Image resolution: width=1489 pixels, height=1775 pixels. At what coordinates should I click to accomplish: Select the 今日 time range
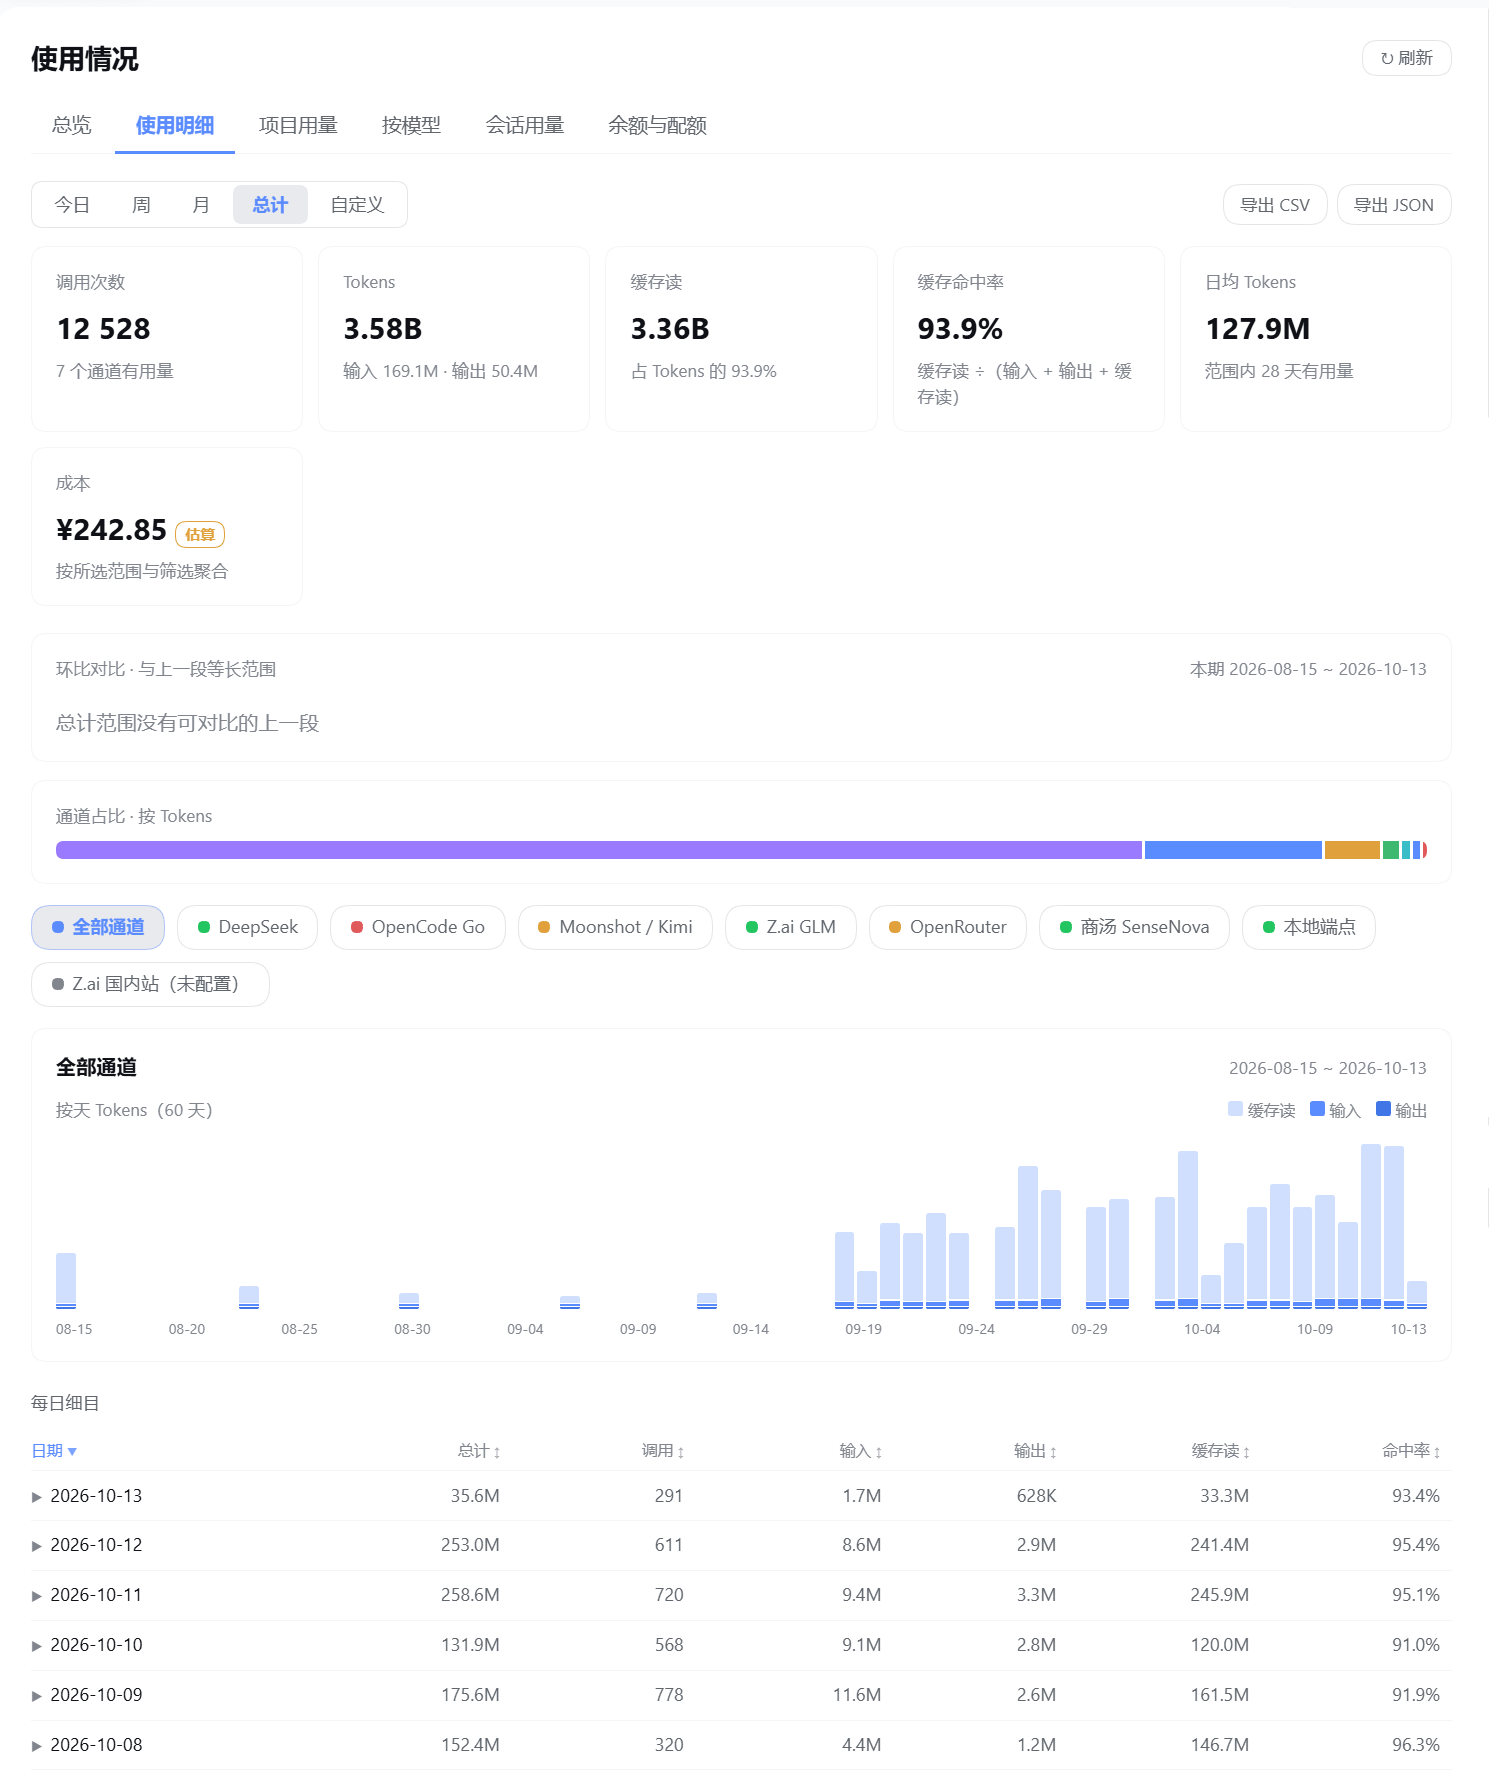coord(72,205)
